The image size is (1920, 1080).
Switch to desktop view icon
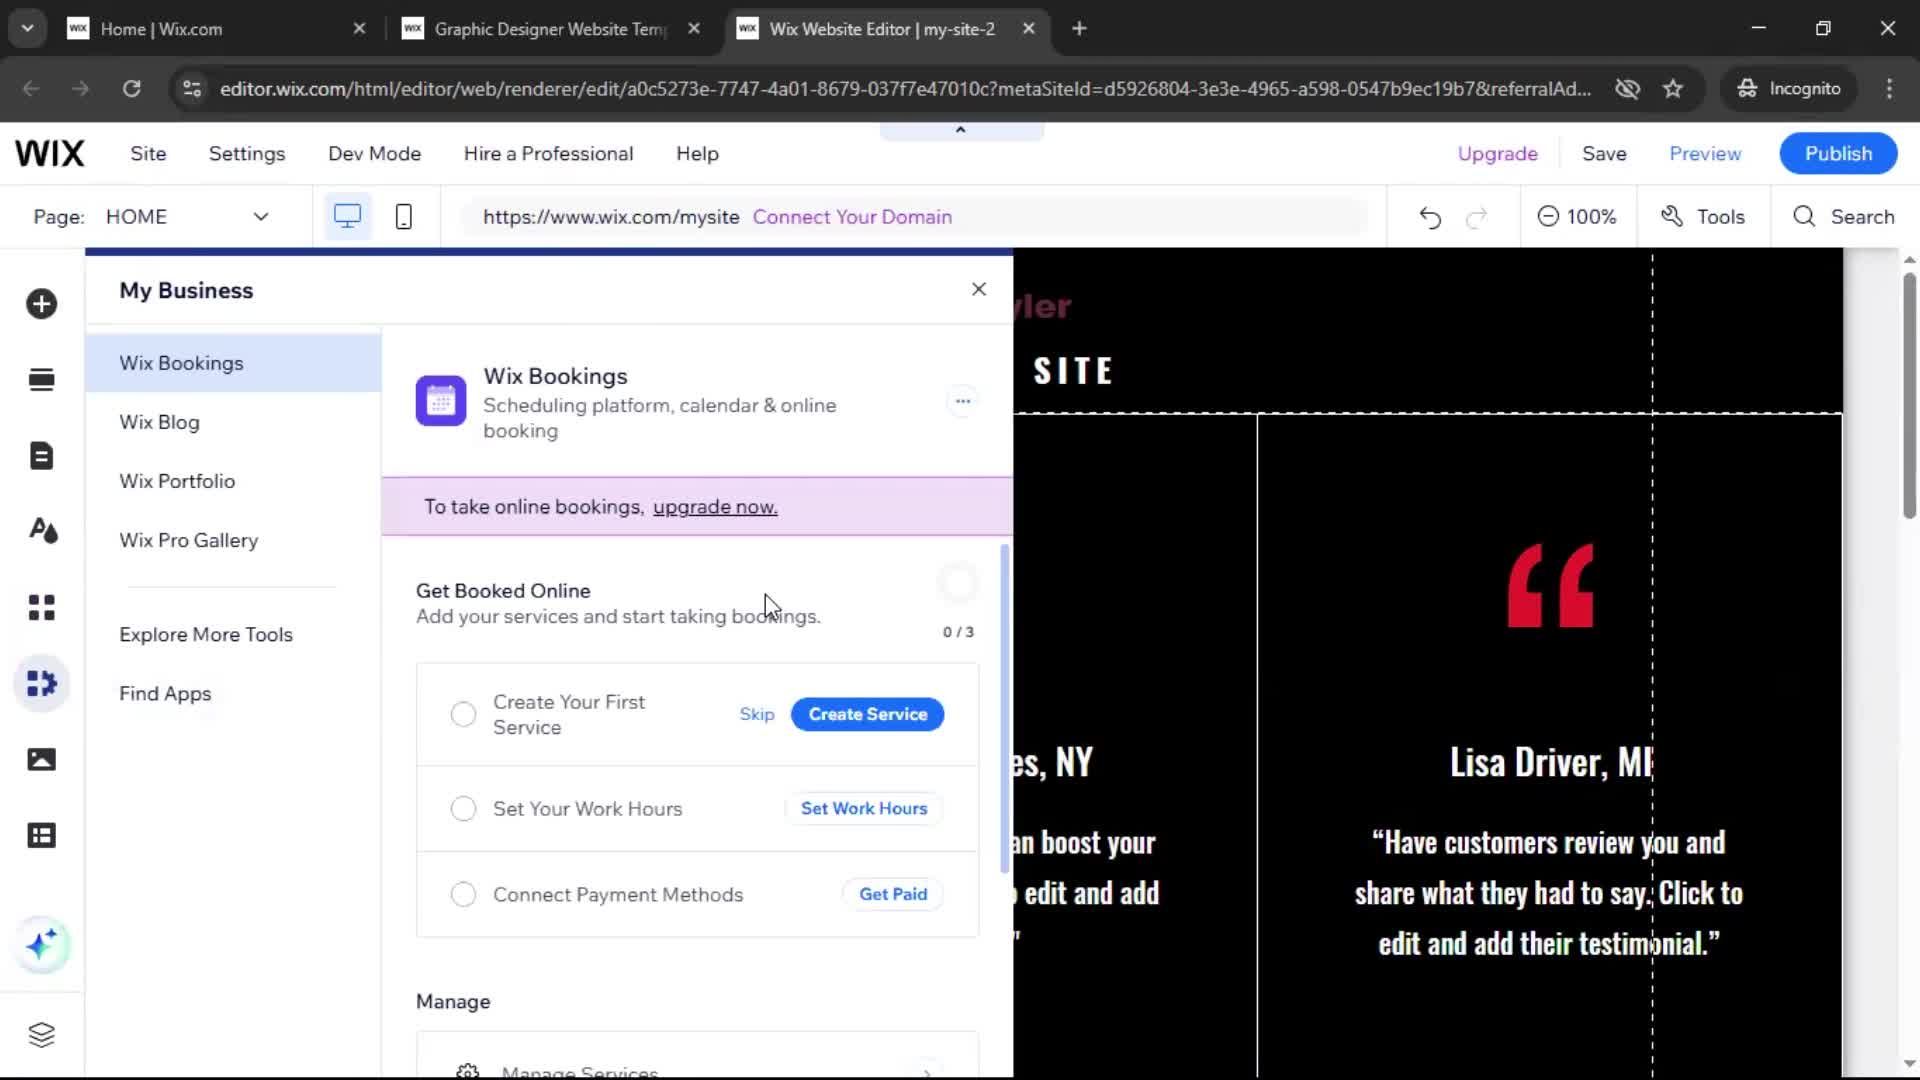click(347, 217)
